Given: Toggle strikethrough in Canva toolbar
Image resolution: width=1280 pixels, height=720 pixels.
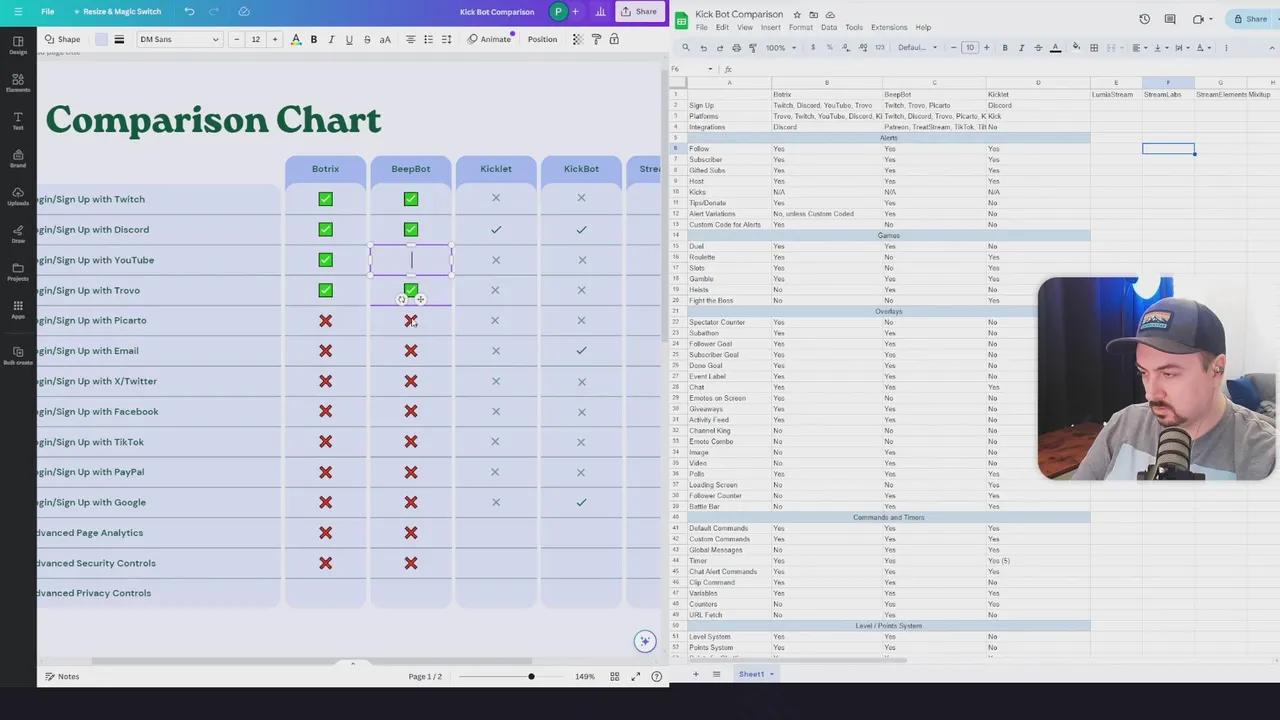Looking at the screenshot, I should click(367, 39).
